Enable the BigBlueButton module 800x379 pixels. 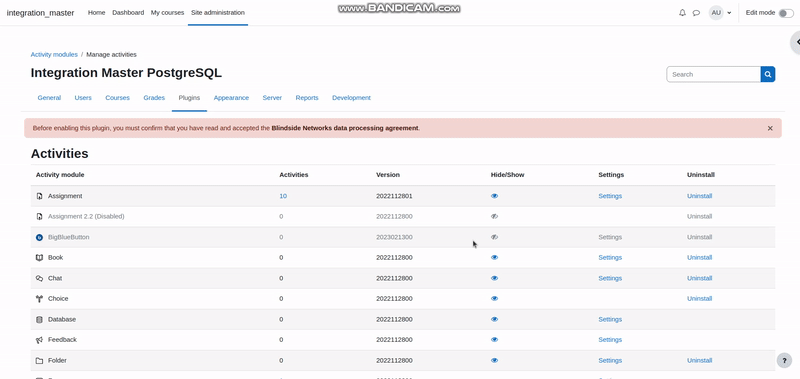click(x=494, y=237)
